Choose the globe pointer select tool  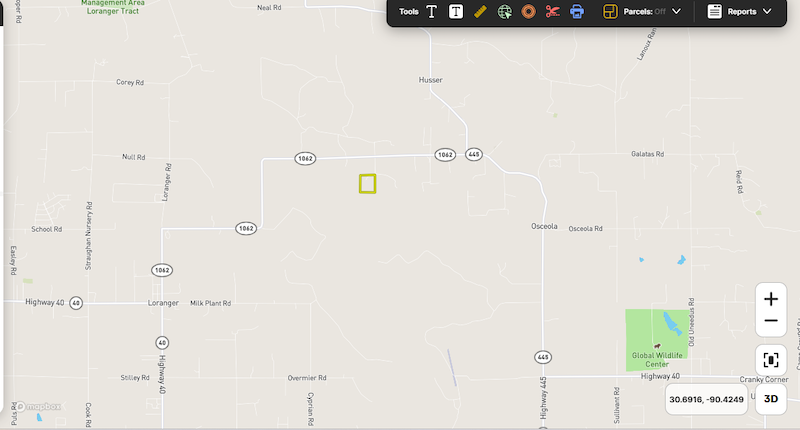click(505, 11)
